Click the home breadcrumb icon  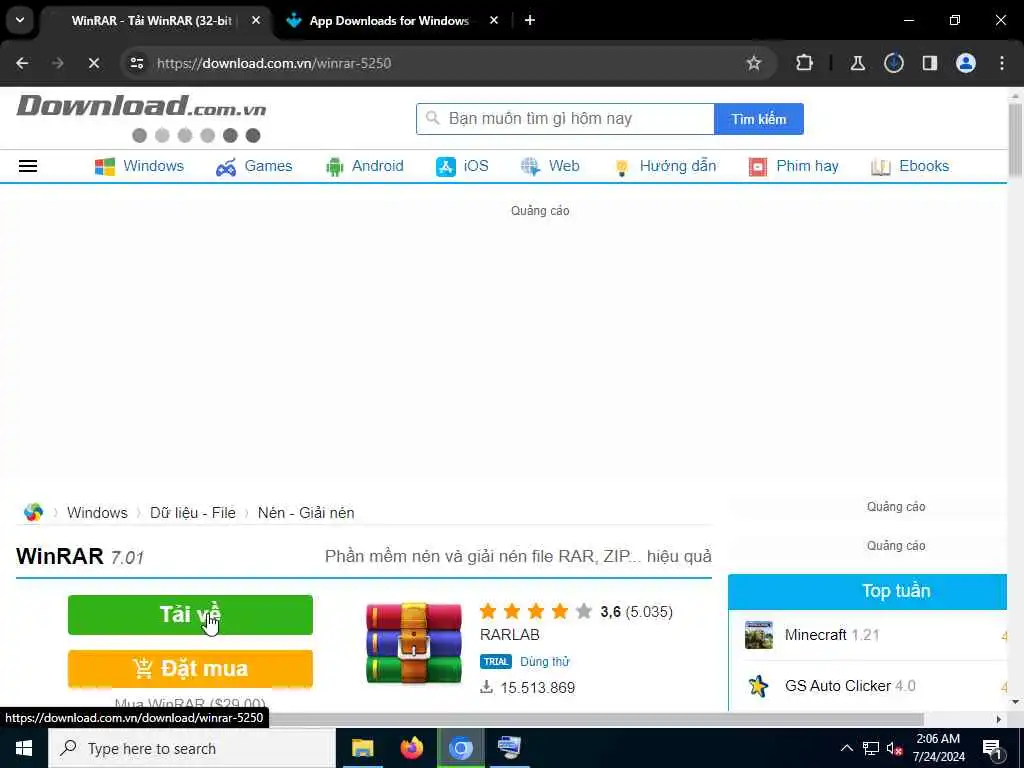pyautogui.click(x=33, y=513)
